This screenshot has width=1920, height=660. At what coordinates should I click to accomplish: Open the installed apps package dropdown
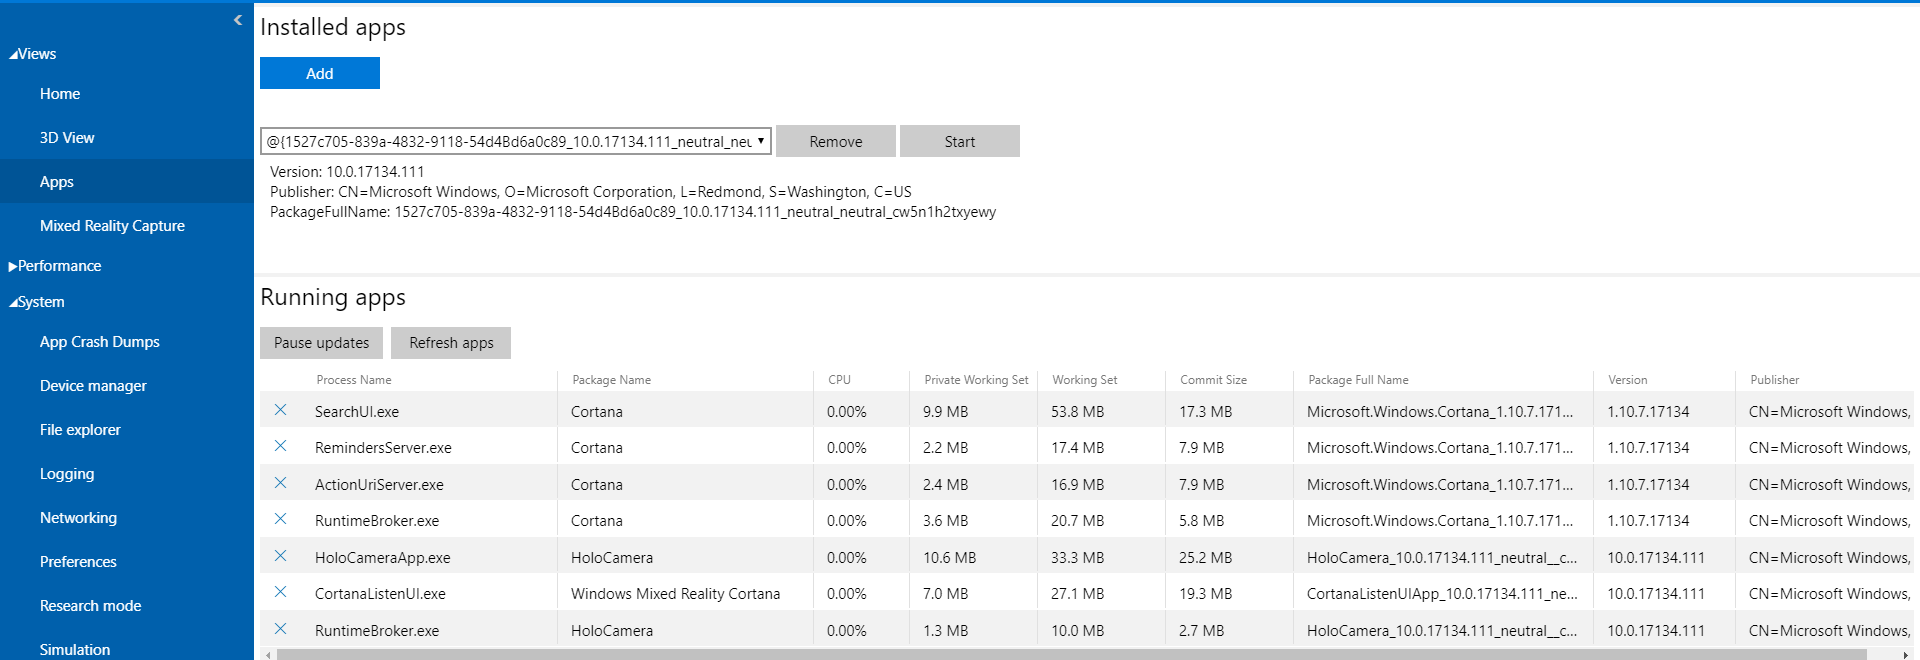click(x=516, y=141)
